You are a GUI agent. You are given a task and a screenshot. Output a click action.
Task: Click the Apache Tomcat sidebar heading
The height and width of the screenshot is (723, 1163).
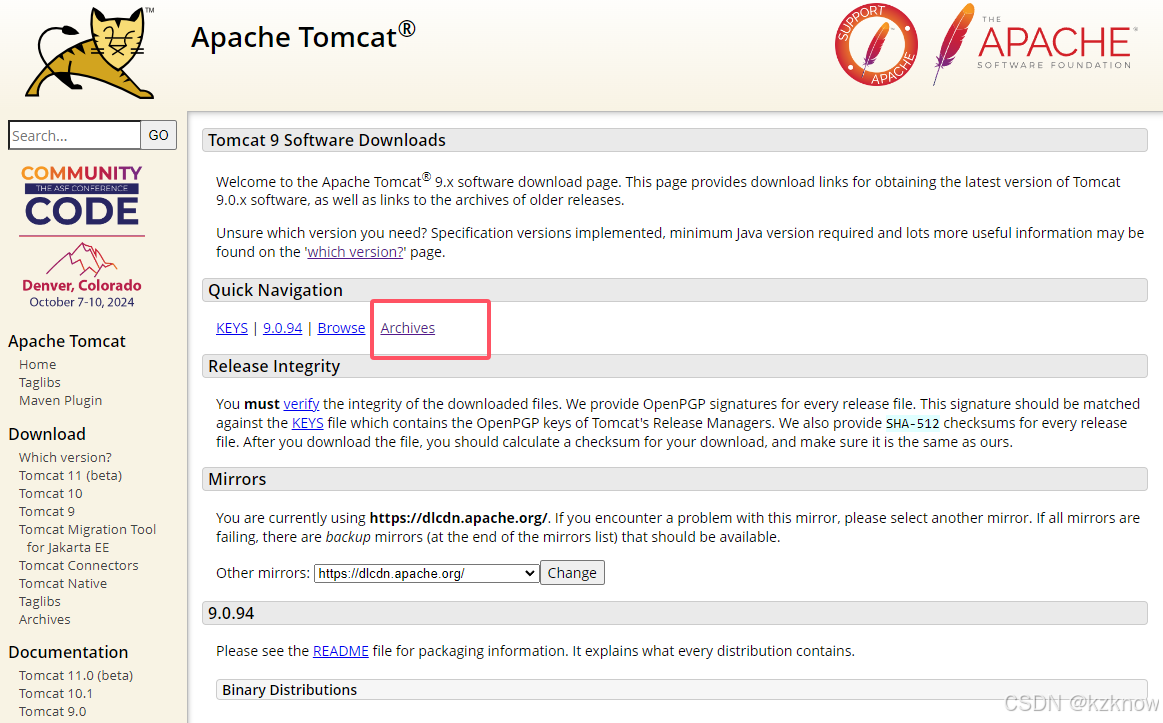coord(67,341)
